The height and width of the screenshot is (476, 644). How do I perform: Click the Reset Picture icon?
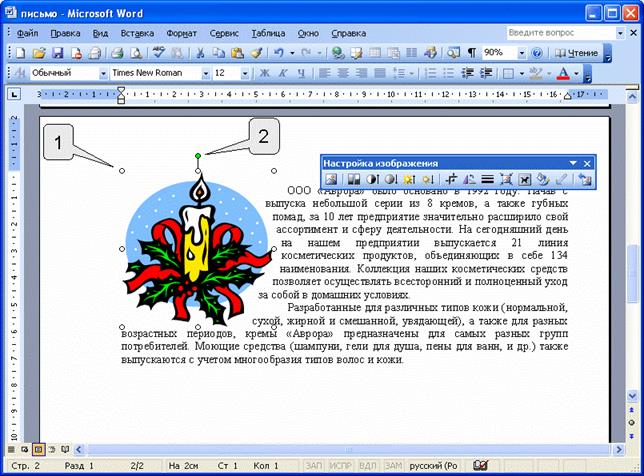[584, 179]
